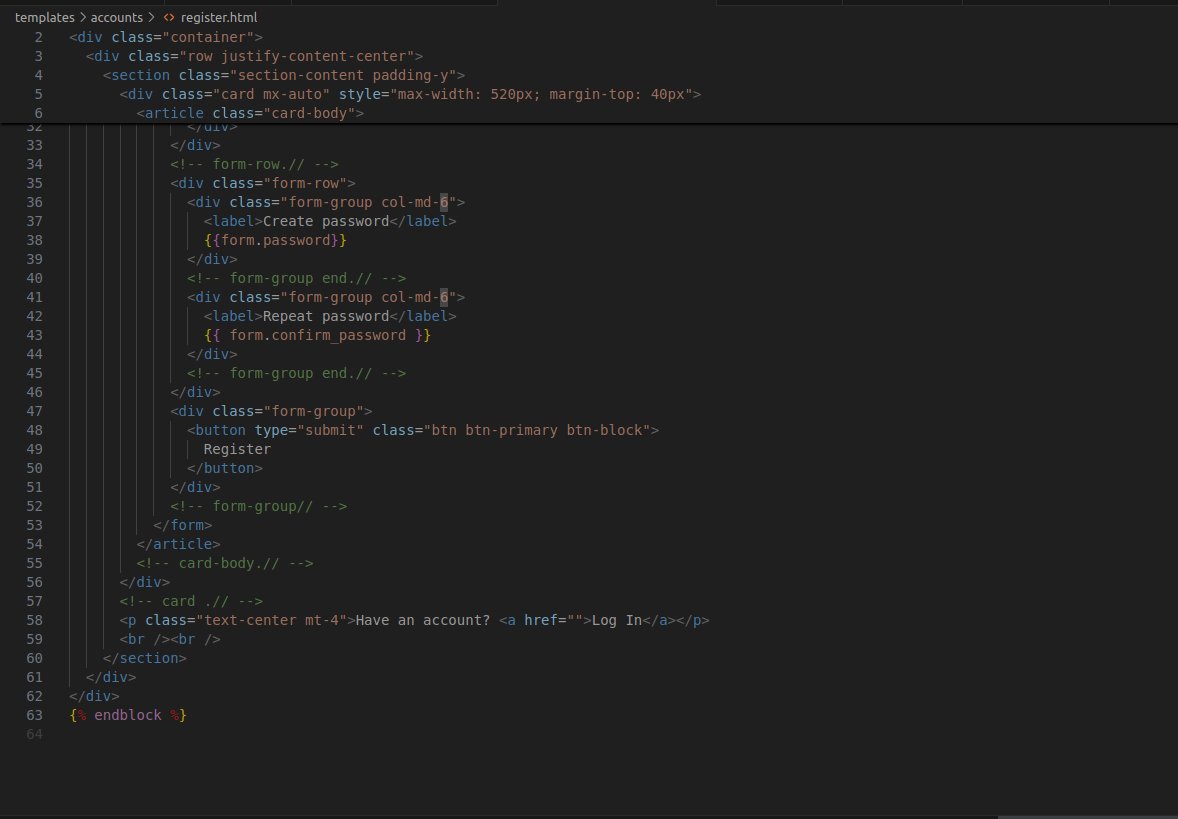1178x819 pixels.
Task: Click the form-group// comment on line 52
Action: [x=258, y=506]
